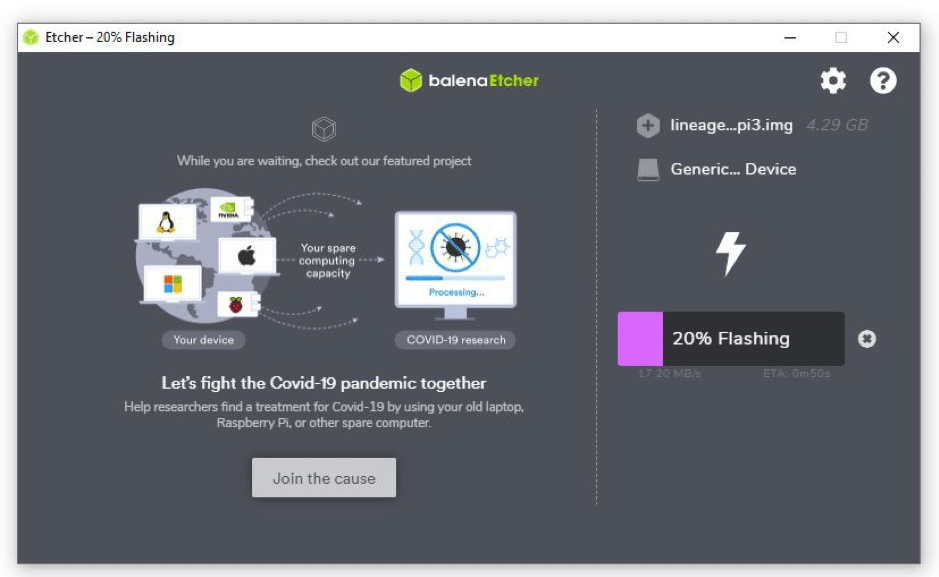Click the Raspberry Pi device image
Image resolution: width=939 pixels, height=577 pixels.
point(238,304)
